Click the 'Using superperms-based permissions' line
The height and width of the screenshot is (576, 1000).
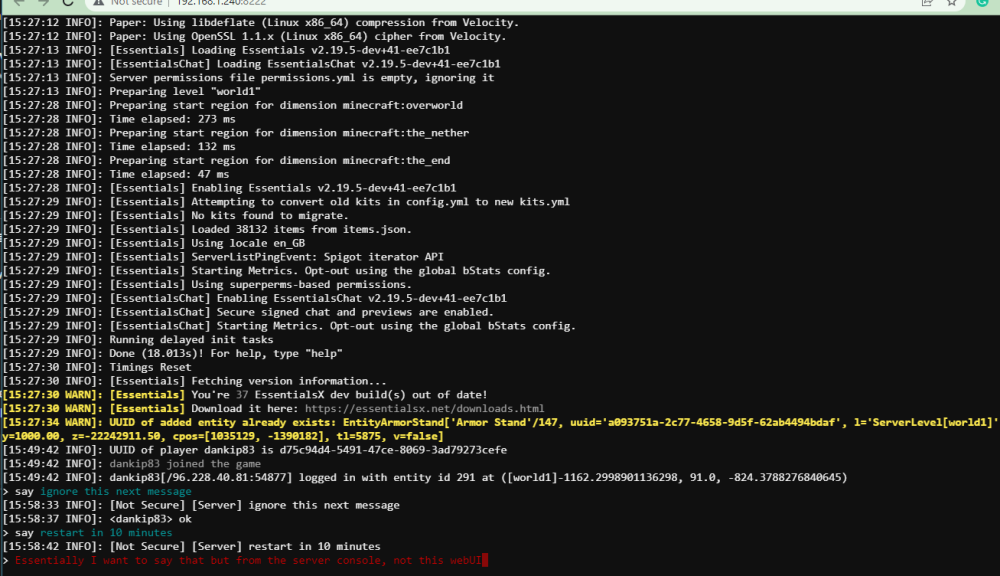click(x=207, y=284)
